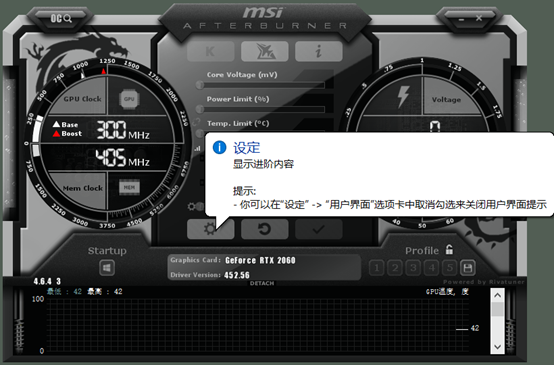554x365 pixels.
Task: Choose profile slot 5
Action: (x=449, y=268)
